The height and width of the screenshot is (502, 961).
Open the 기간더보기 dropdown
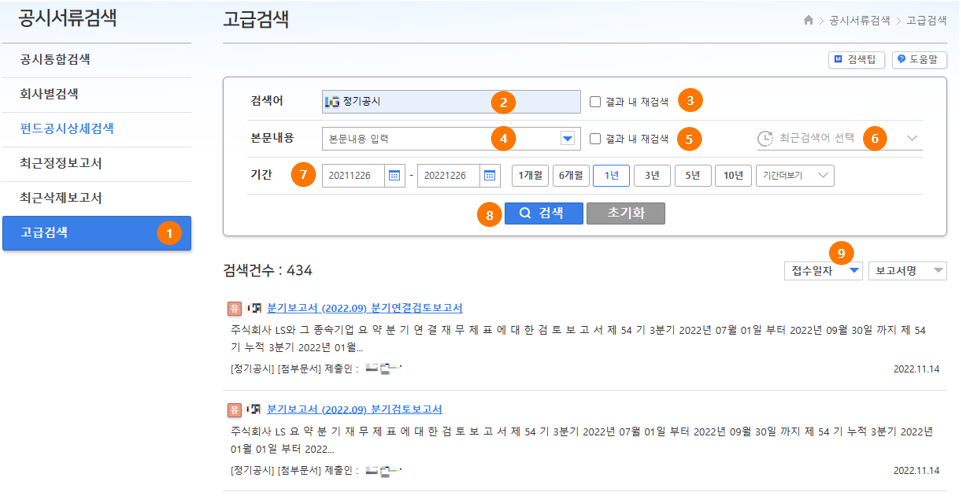click(795, 176)
